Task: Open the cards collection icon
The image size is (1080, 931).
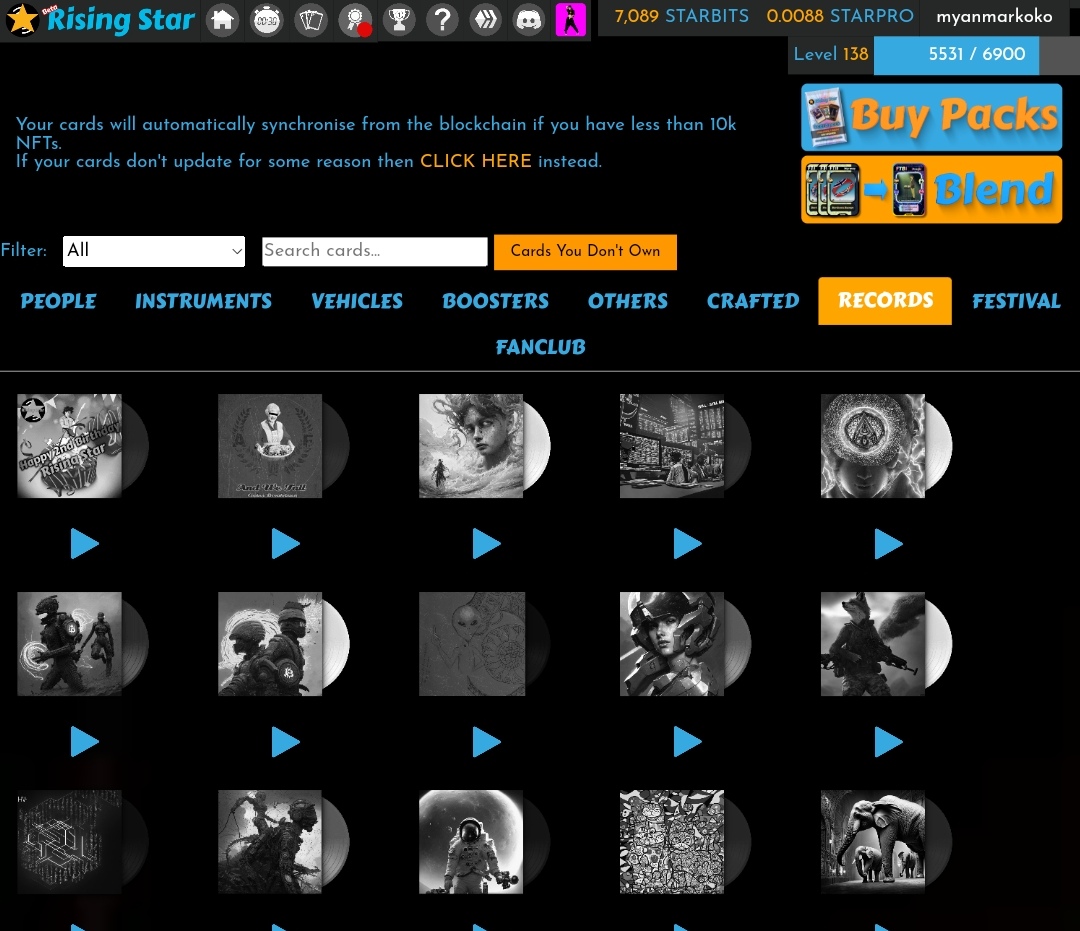Action: tap(311, 20)
